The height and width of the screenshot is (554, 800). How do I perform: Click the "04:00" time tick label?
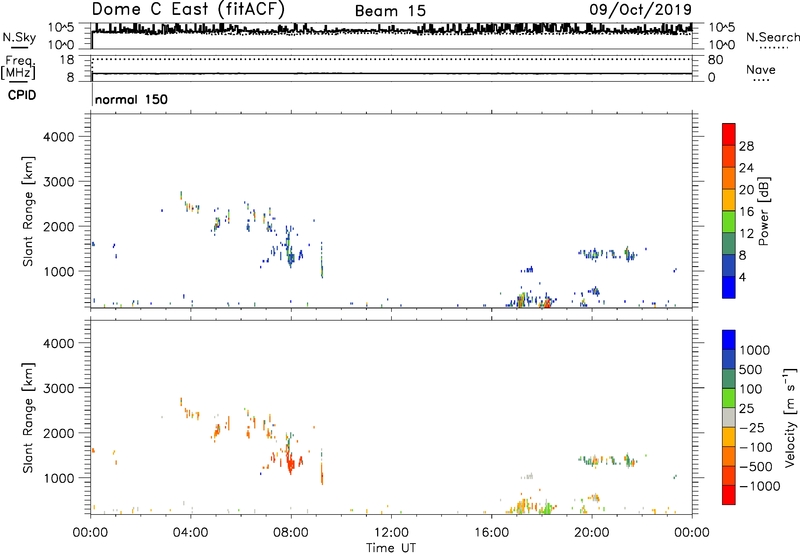pyautogui.click(x=190, y=533)
